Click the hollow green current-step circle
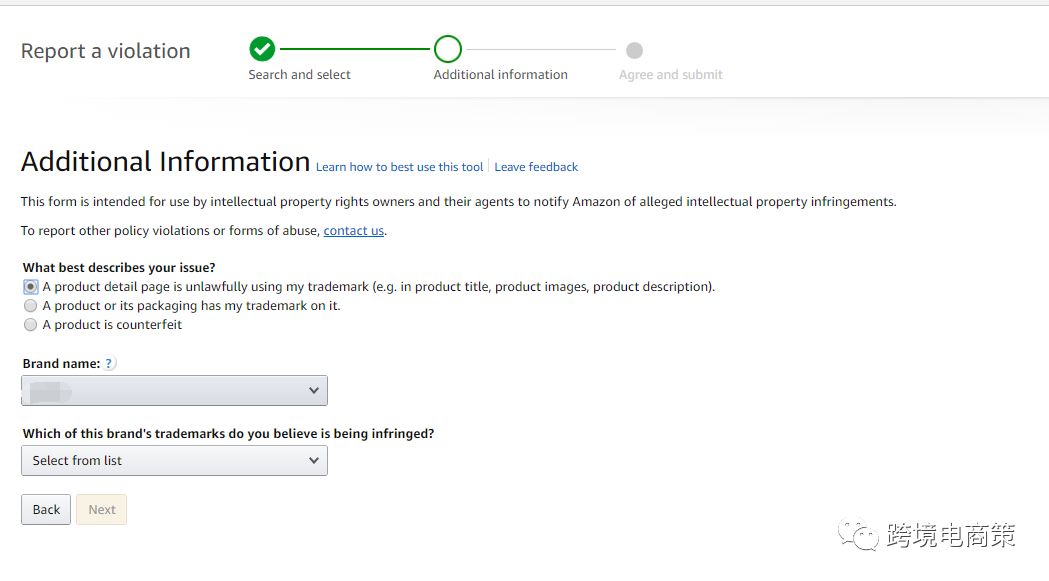Image resolution: width=1049 pixels, height=581 pixels. [x=447, y=49]
